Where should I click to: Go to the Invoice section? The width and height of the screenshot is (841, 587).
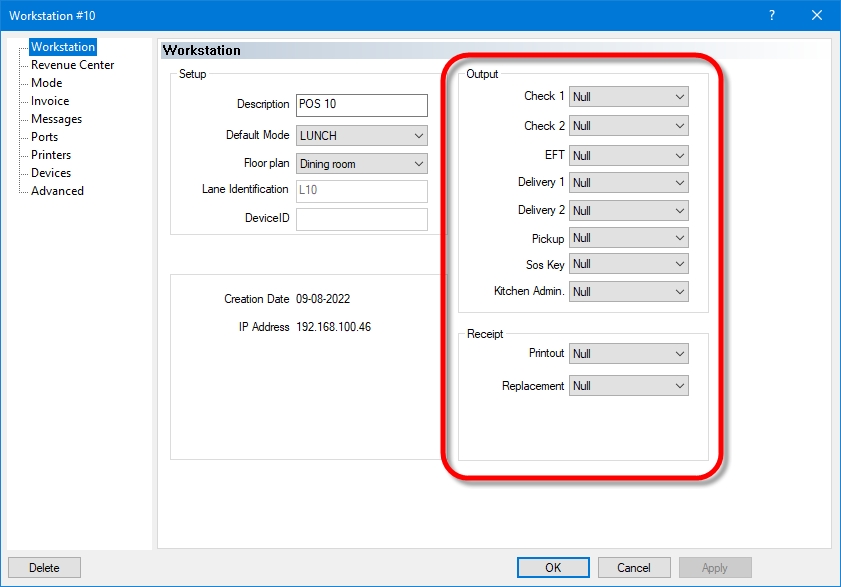[50, 101]
